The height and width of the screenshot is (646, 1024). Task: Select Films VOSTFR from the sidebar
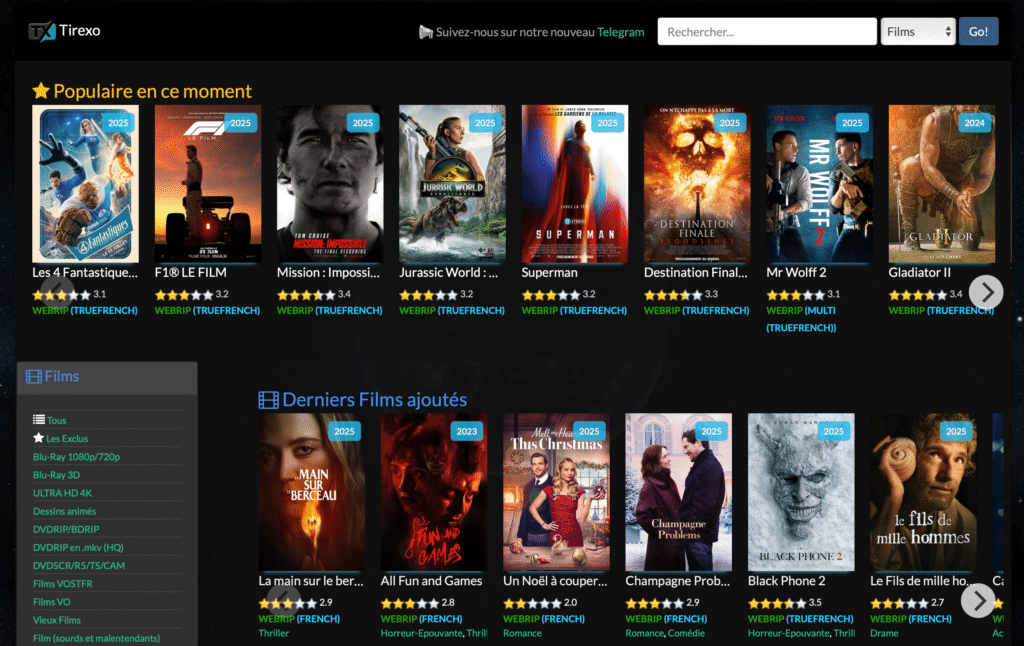(x=63, y=584)
